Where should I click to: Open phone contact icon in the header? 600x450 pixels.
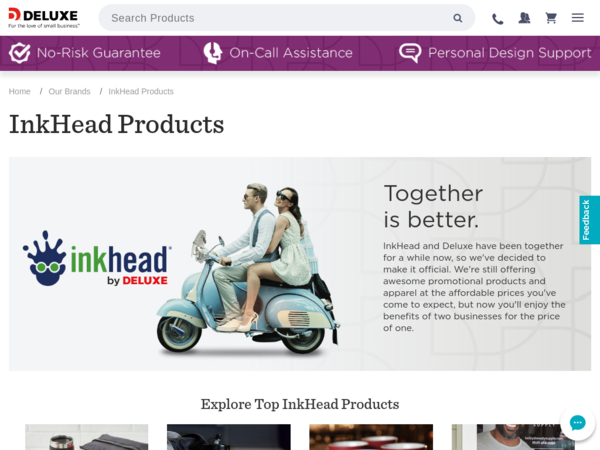coord(497,18)
